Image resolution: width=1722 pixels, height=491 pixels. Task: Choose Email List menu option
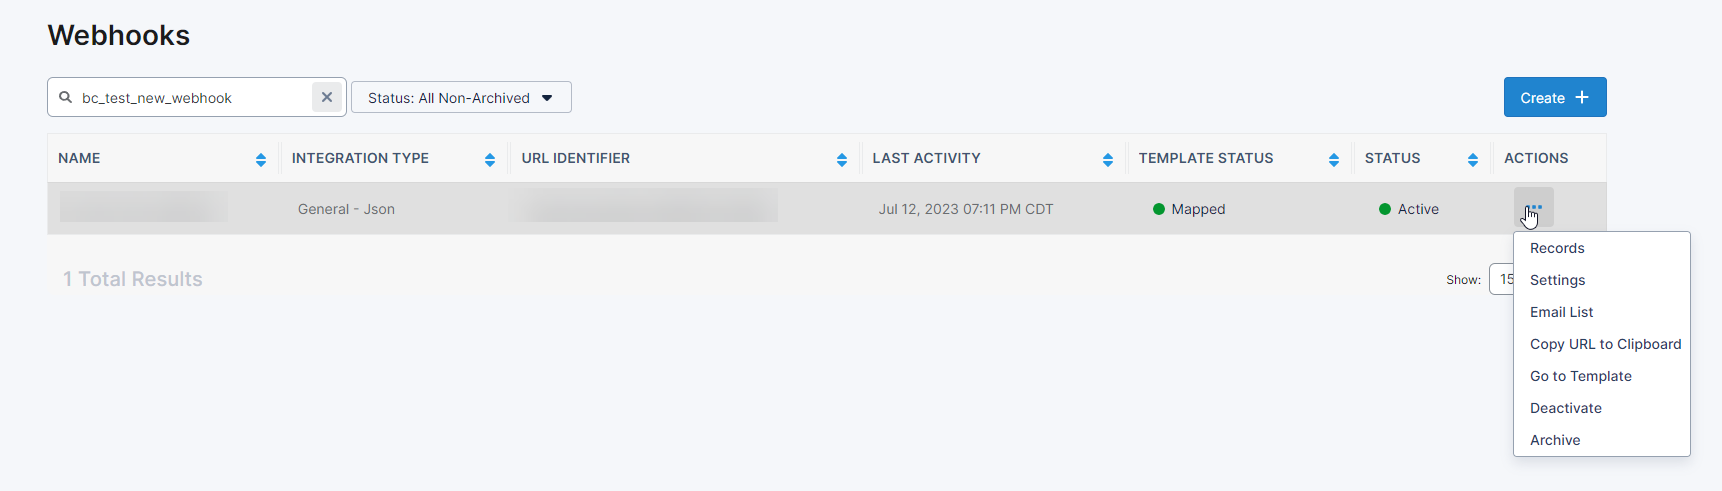pyautogui.click(x=1561, y=312)
